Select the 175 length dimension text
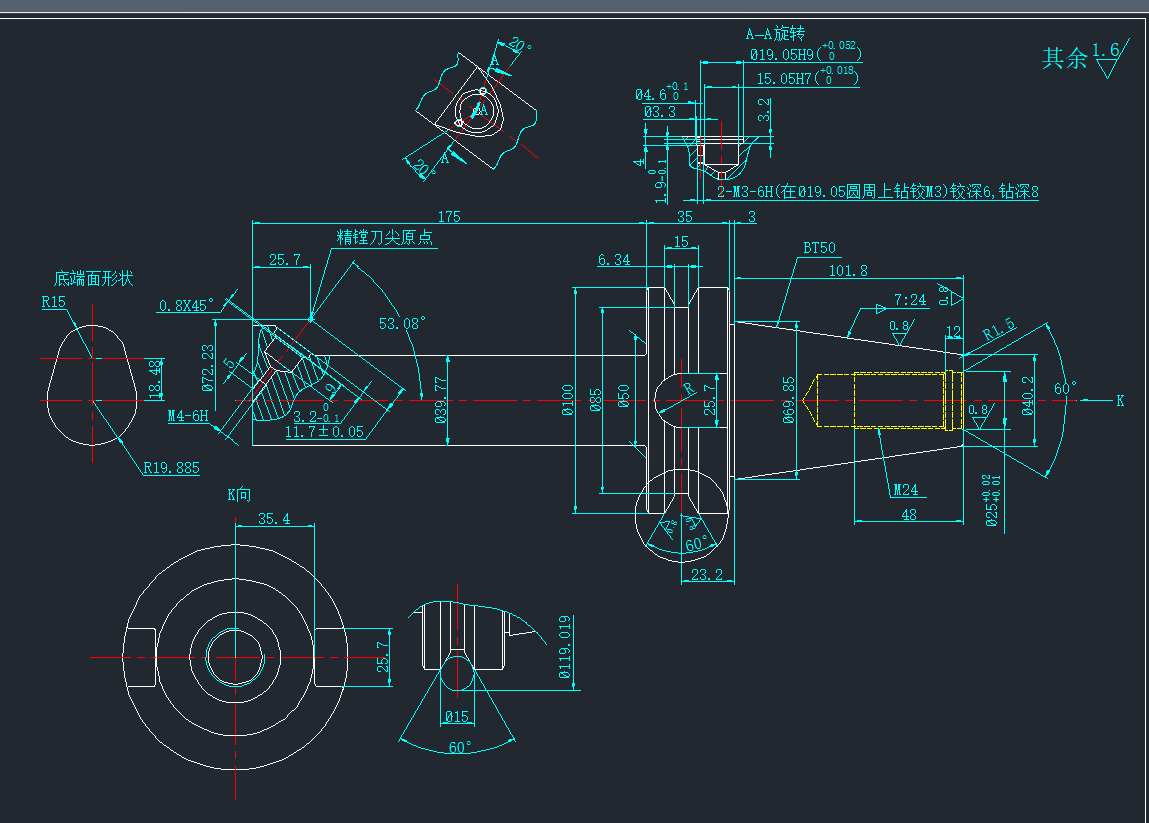 tap(449, 215)
